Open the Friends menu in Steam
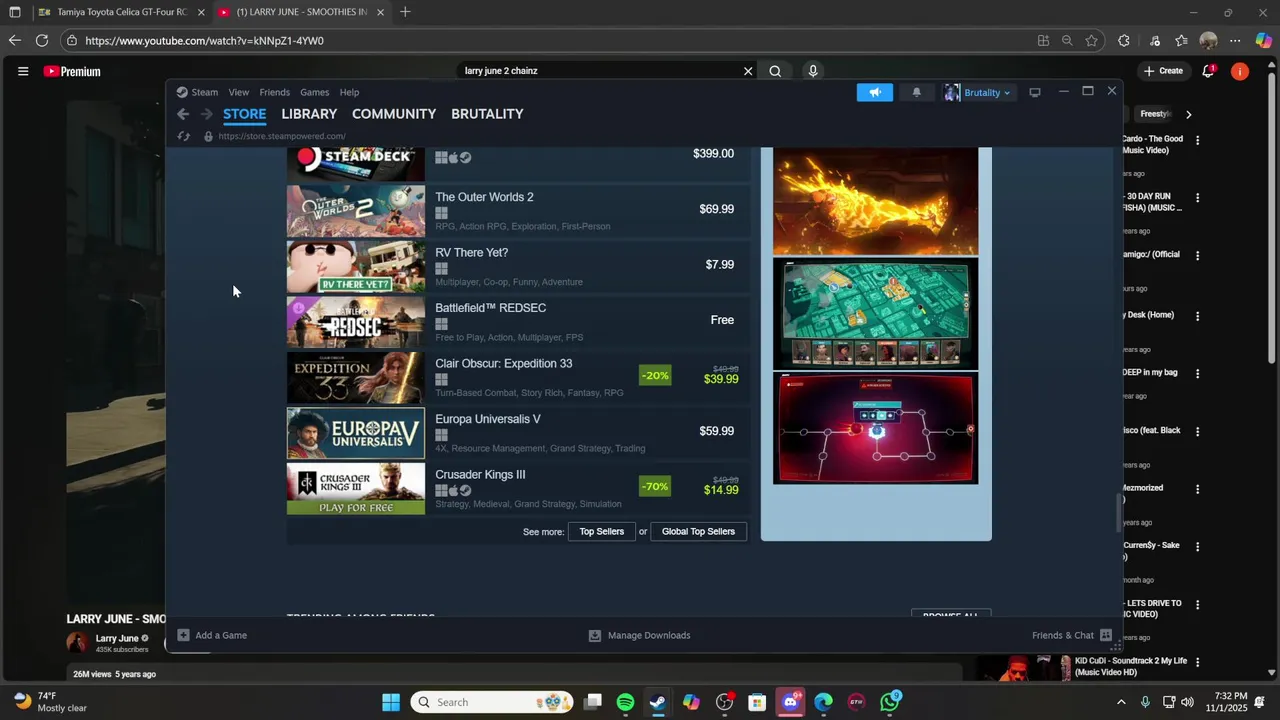The image size is (1280, 720). [x=274, y=92]
